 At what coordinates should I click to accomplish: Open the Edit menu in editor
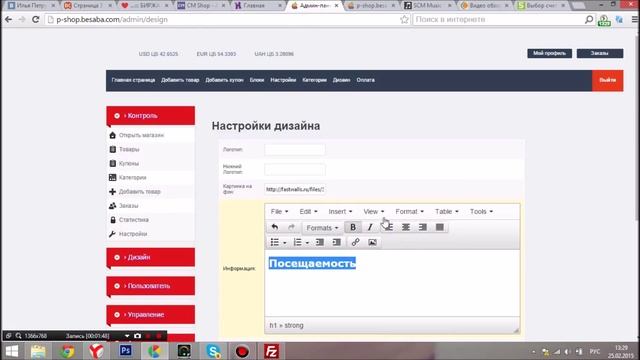pos(308,211)
